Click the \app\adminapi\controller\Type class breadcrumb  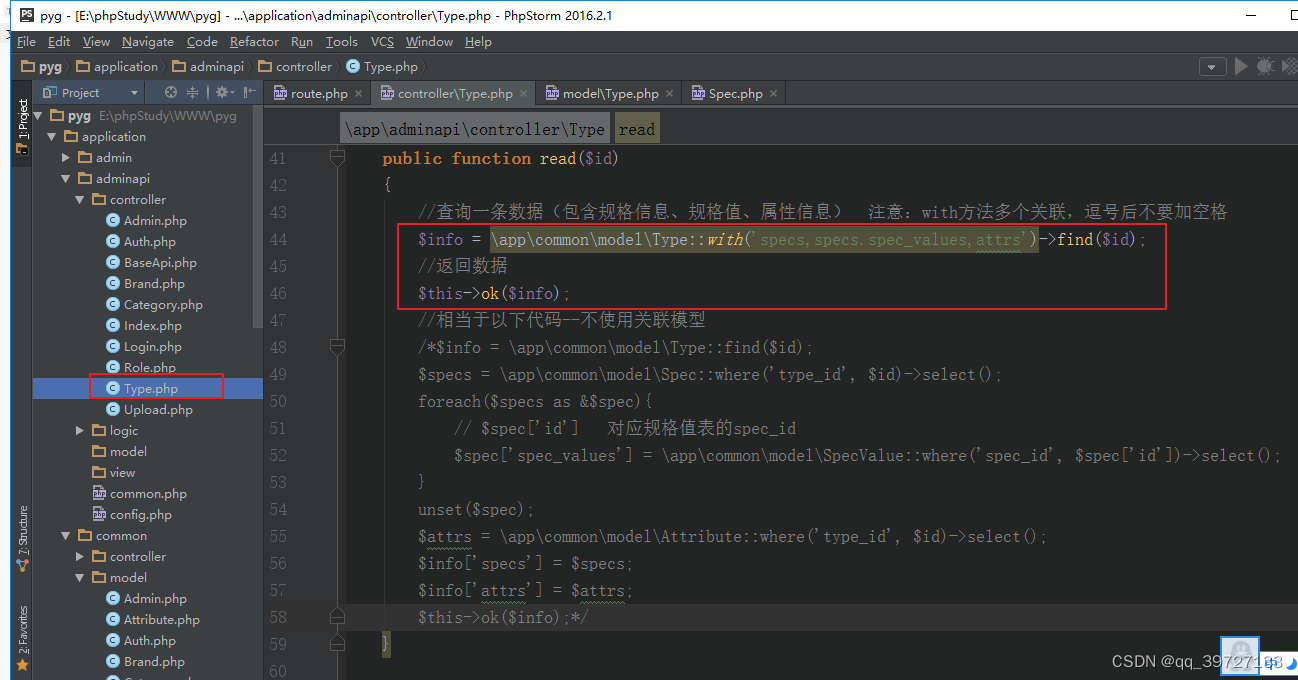(475, 129)
